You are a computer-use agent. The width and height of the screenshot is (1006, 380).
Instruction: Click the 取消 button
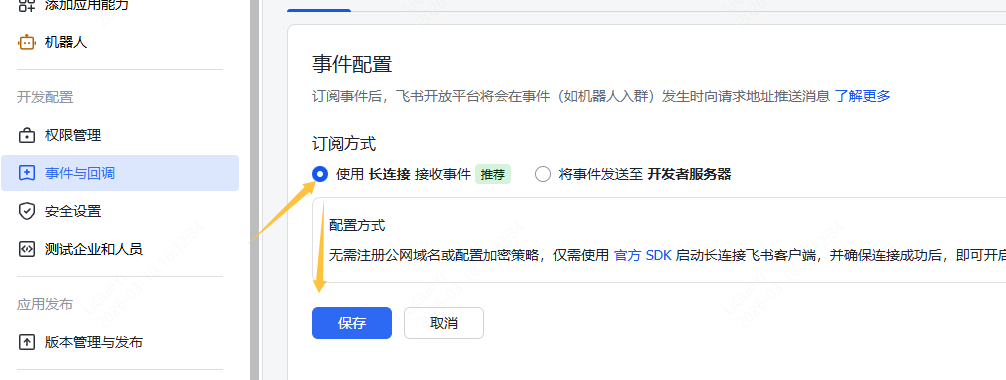click(444, 323)
